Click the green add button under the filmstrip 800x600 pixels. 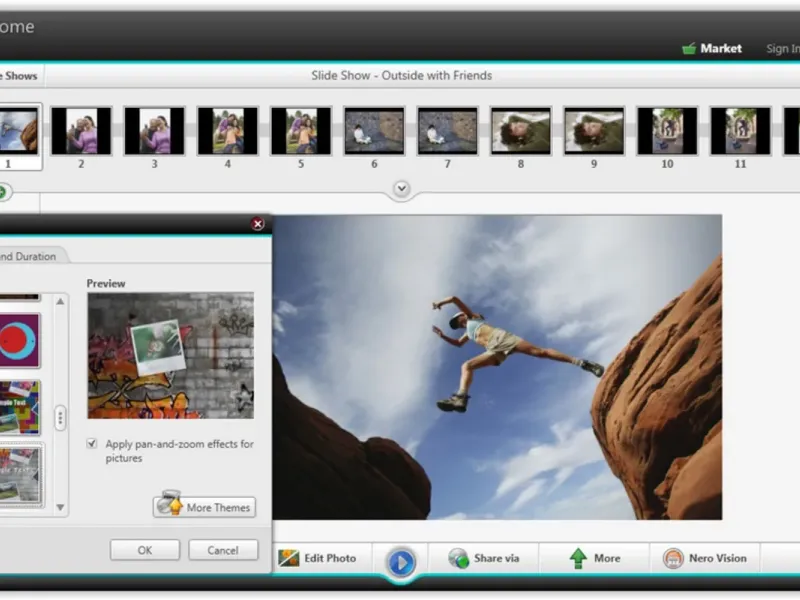coord(3,192)
